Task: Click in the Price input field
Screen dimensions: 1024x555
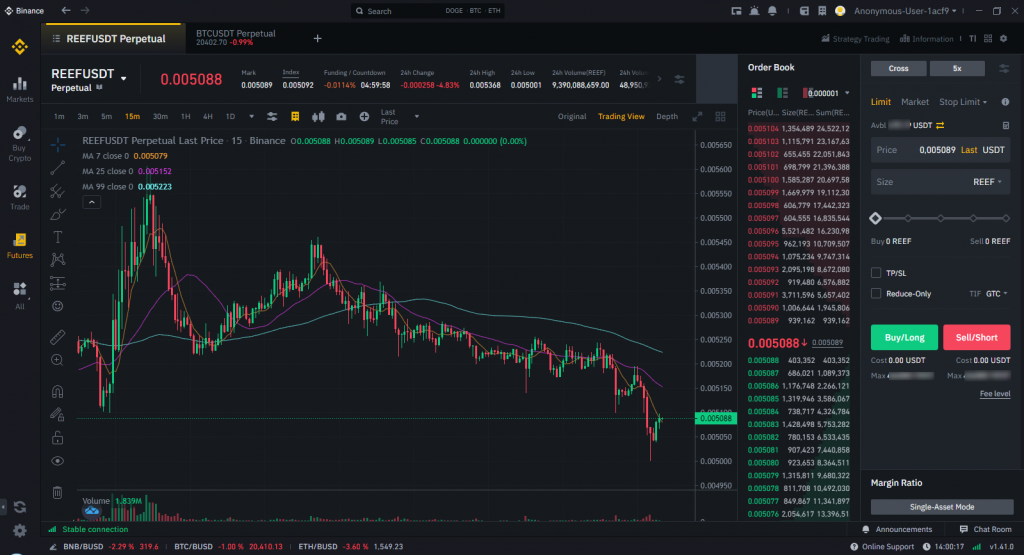Action: 940,150
